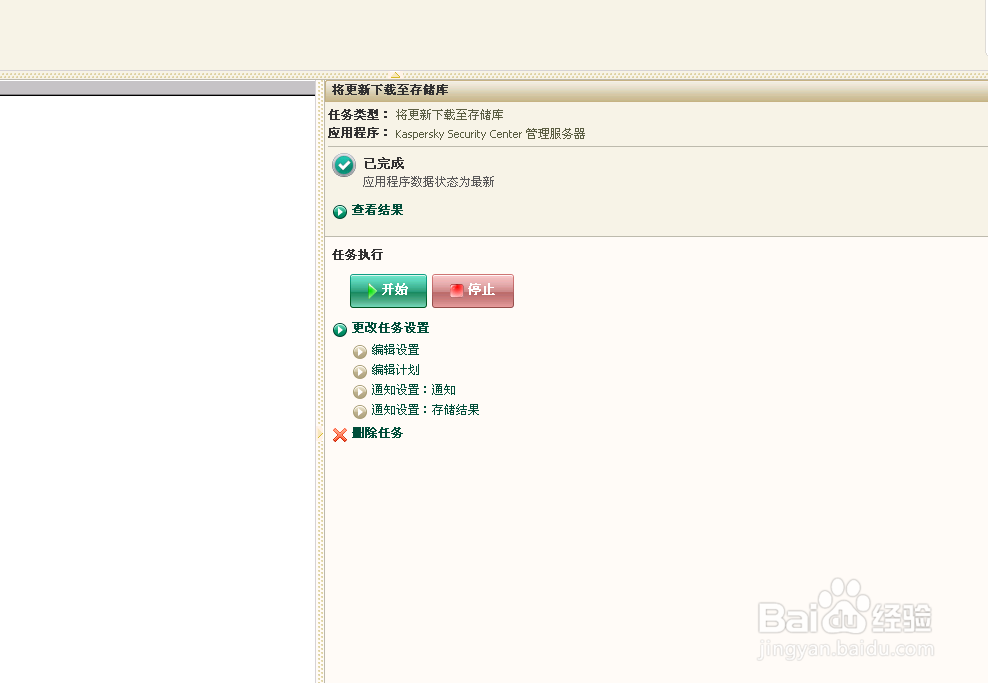Click the red X delete icon
This screenshot has height=683, width=988.
(340, 435)
